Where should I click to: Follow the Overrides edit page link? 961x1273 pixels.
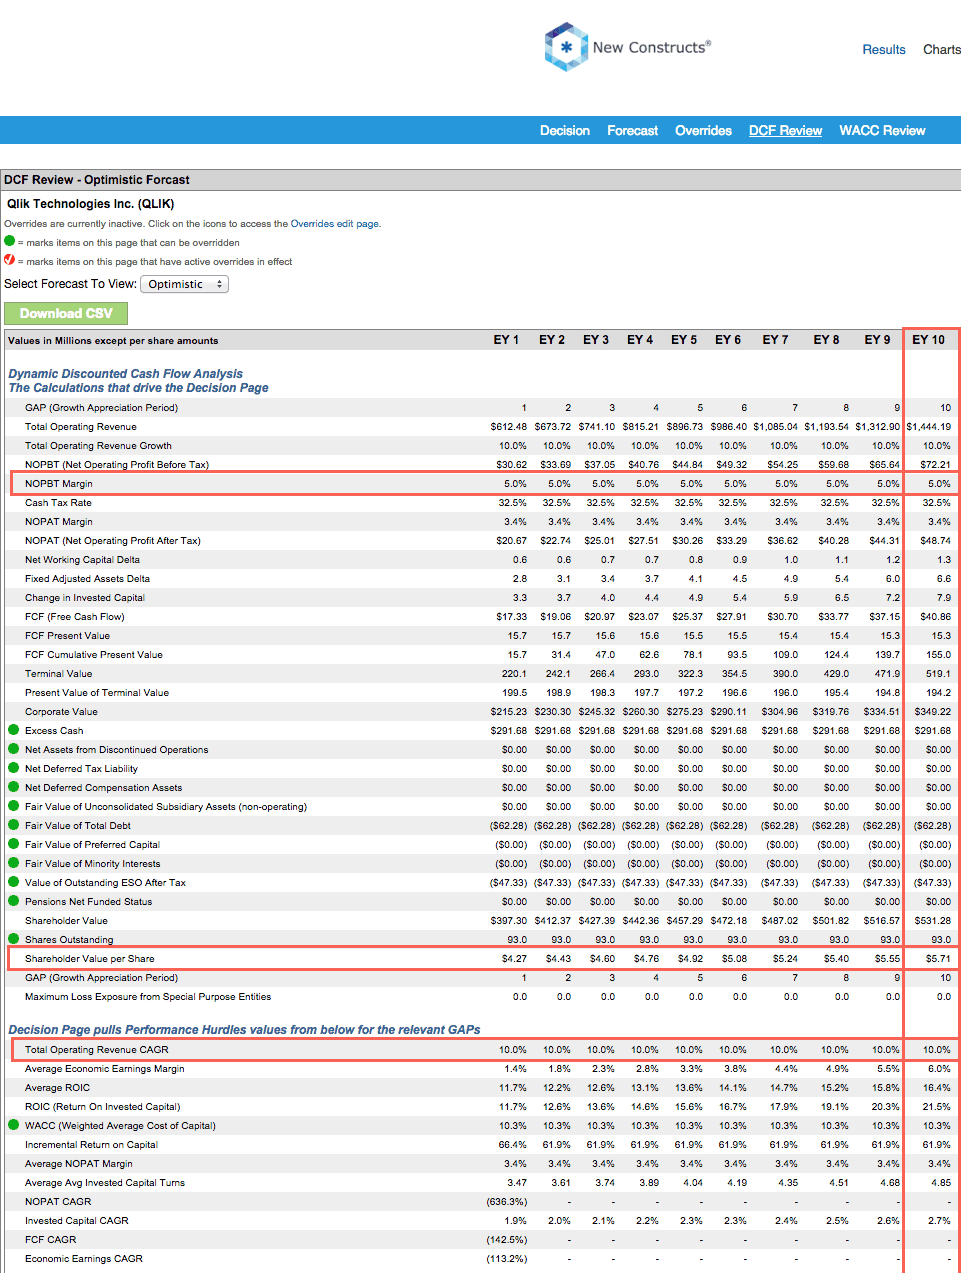tap(335, 224)
